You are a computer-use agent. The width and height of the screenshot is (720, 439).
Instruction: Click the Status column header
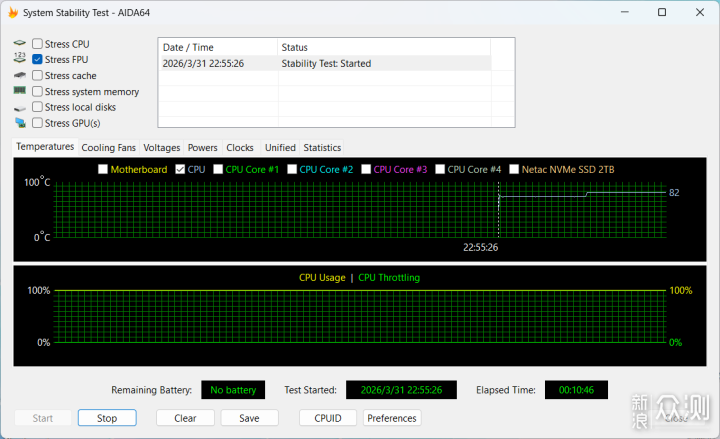tap(384, 47)
